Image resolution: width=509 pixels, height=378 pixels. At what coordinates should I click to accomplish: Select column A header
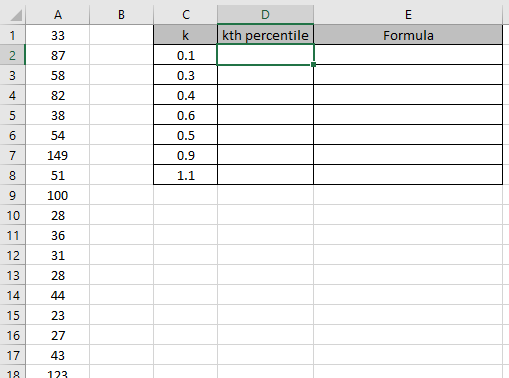pos(58,15)
